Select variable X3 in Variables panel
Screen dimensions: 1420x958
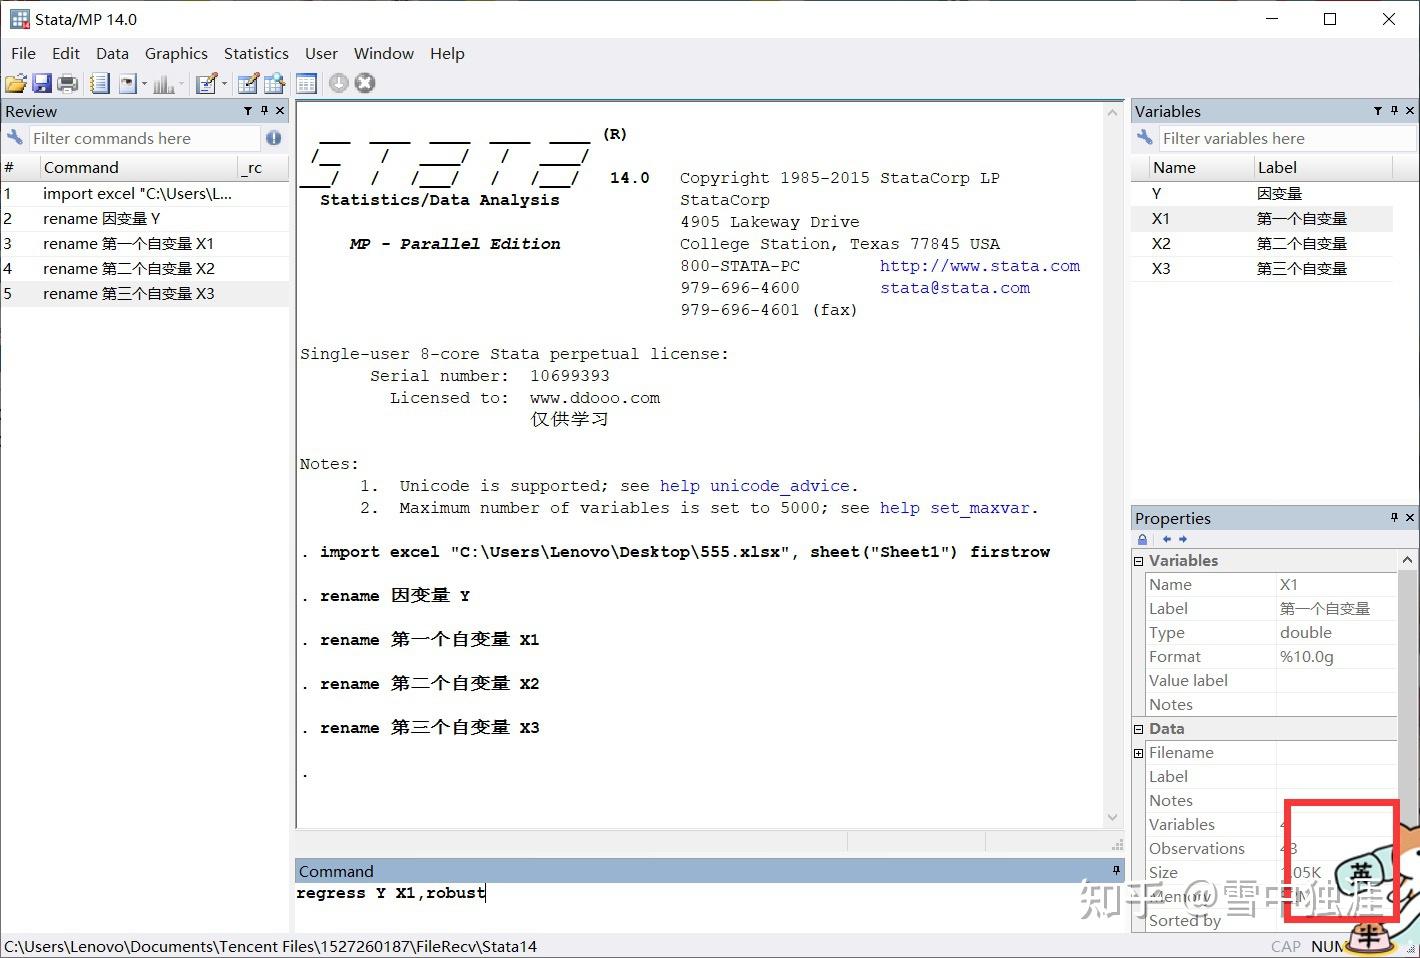click(x=1262, y=269)
